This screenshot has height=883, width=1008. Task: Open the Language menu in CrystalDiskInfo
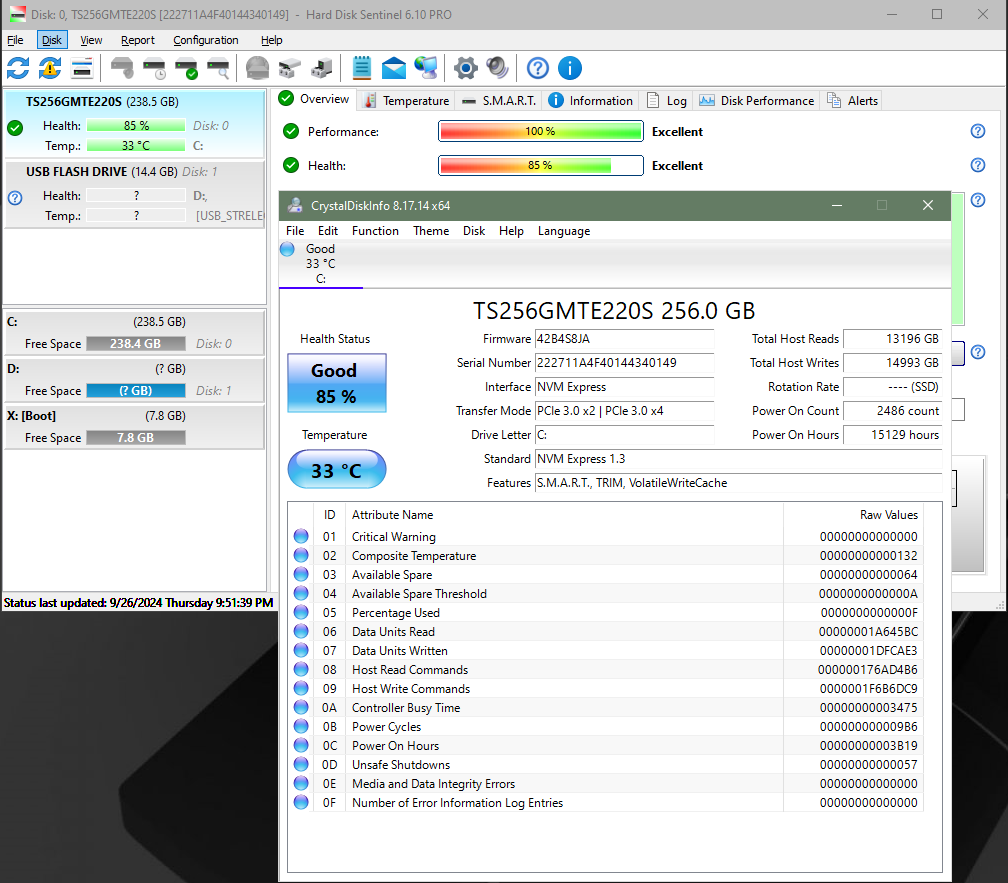click(563, 230)
